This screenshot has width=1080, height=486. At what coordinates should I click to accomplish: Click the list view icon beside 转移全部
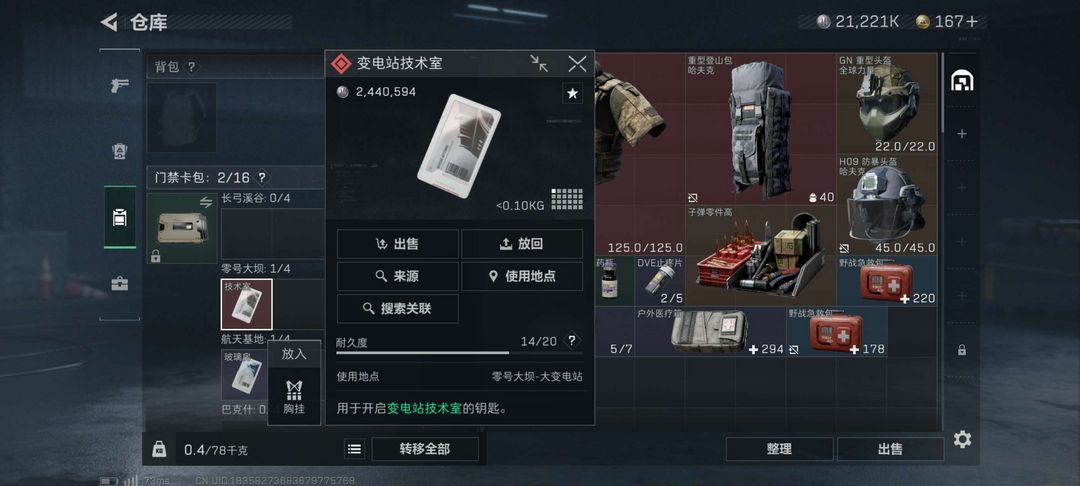(355, 449)
